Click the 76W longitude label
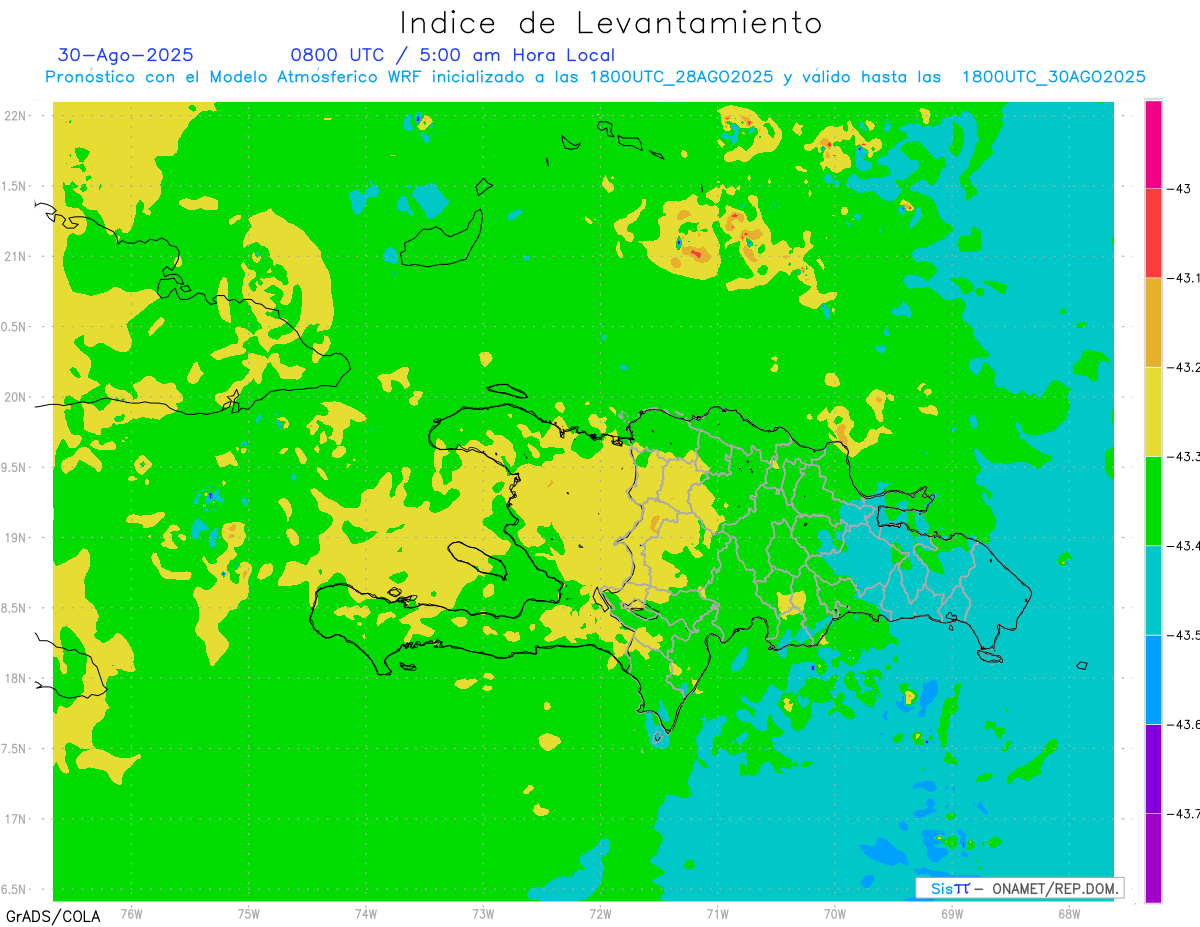Viewport: 1200px width, 927px height. tap(131, 914)
